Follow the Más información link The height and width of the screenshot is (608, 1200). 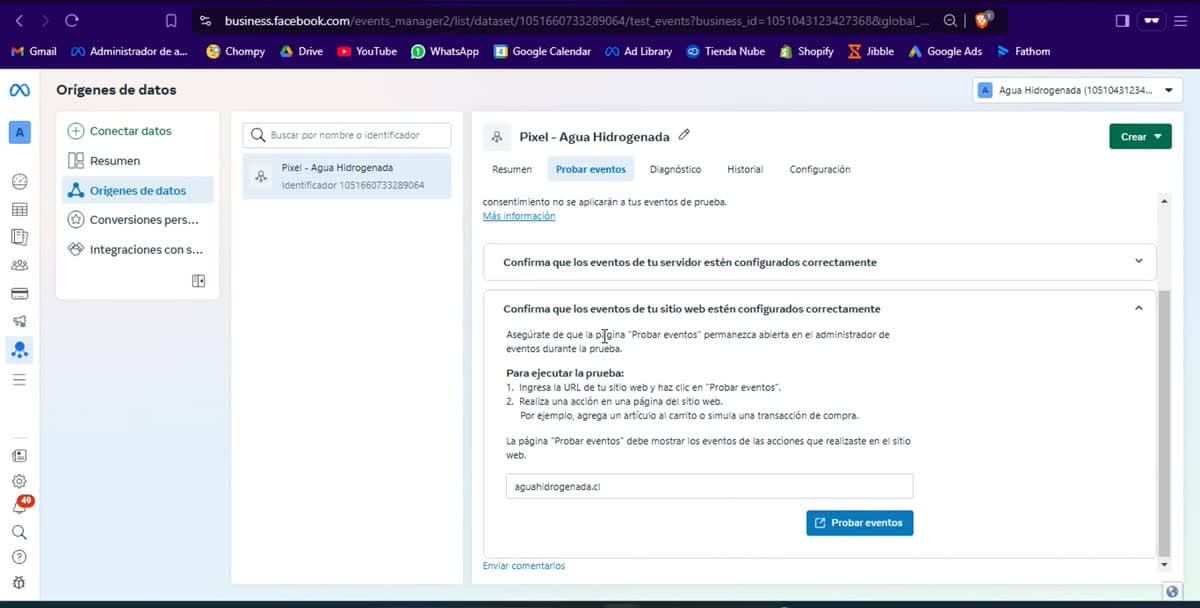coord(518,216)
